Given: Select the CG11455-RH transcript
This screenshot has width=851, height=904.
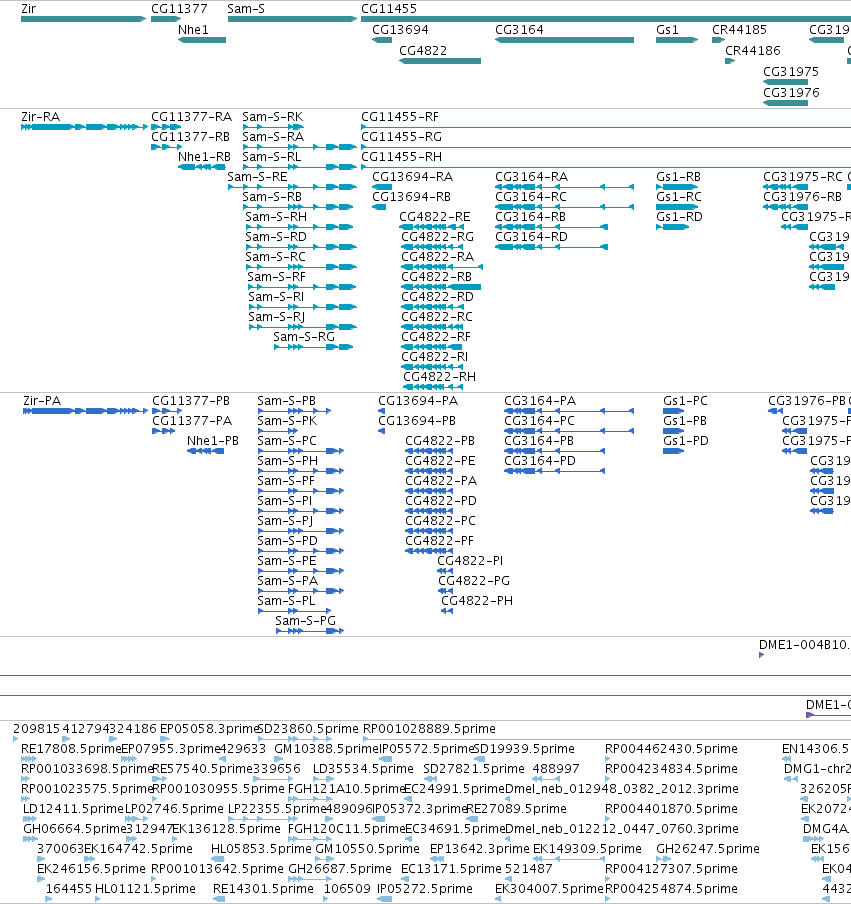Looking at the screenshot, I should (x=606, y=167).
